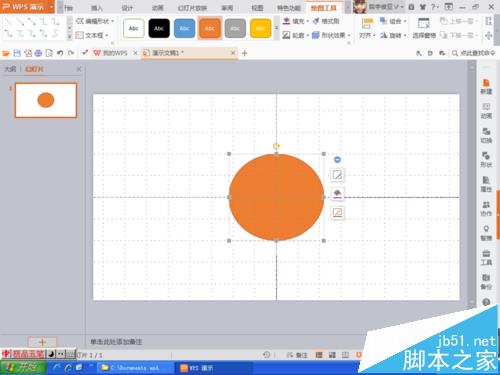Open the Text Box (文本框) dropdown
Screen dimensions: 500x375
pos(92,35)
